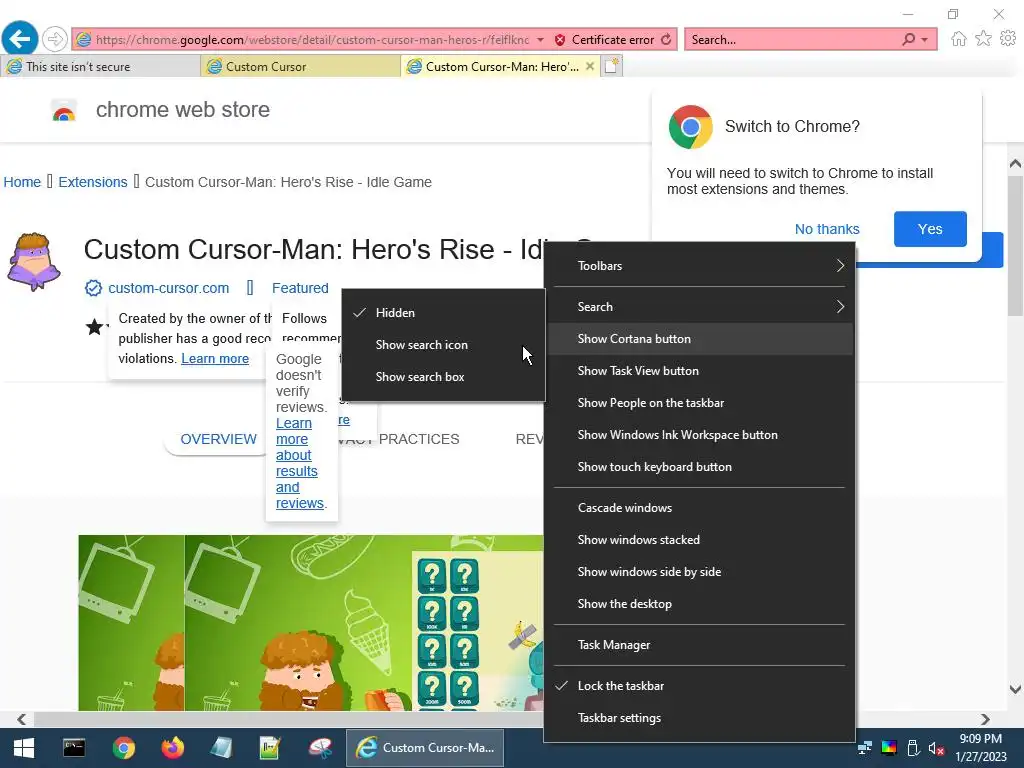Image resolution: width=1024 pixels, height=768 pixels.
Task: Choose Show the desktop
Action: [699, 604]
